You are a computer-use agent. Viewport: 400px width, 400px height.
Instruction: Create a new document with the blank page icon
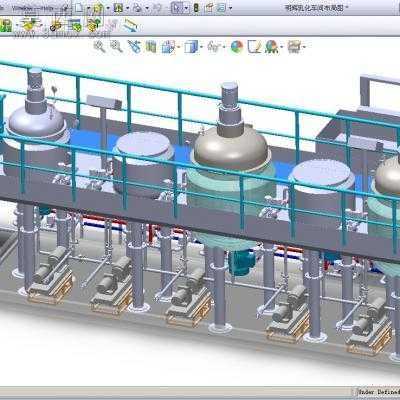pyautogui.click(x=79, y=7)
